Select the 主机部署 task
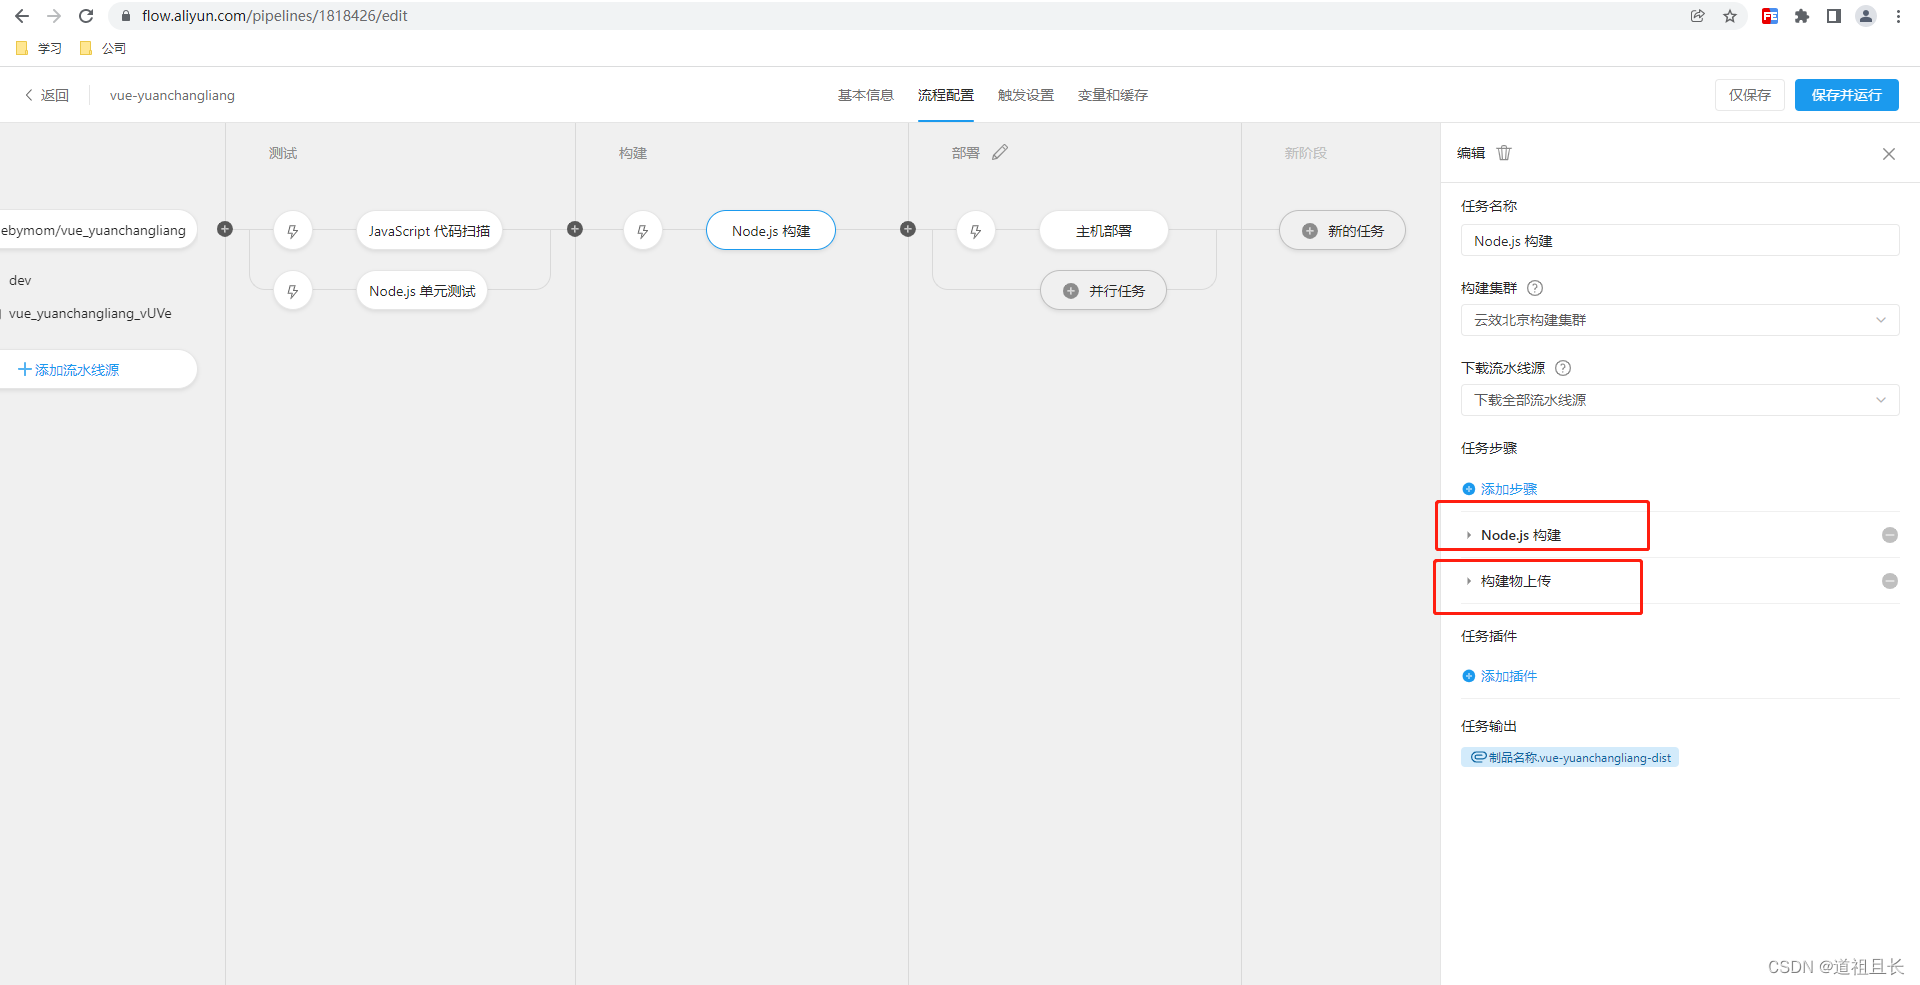1920x985 pixels. click(1104, 231)
